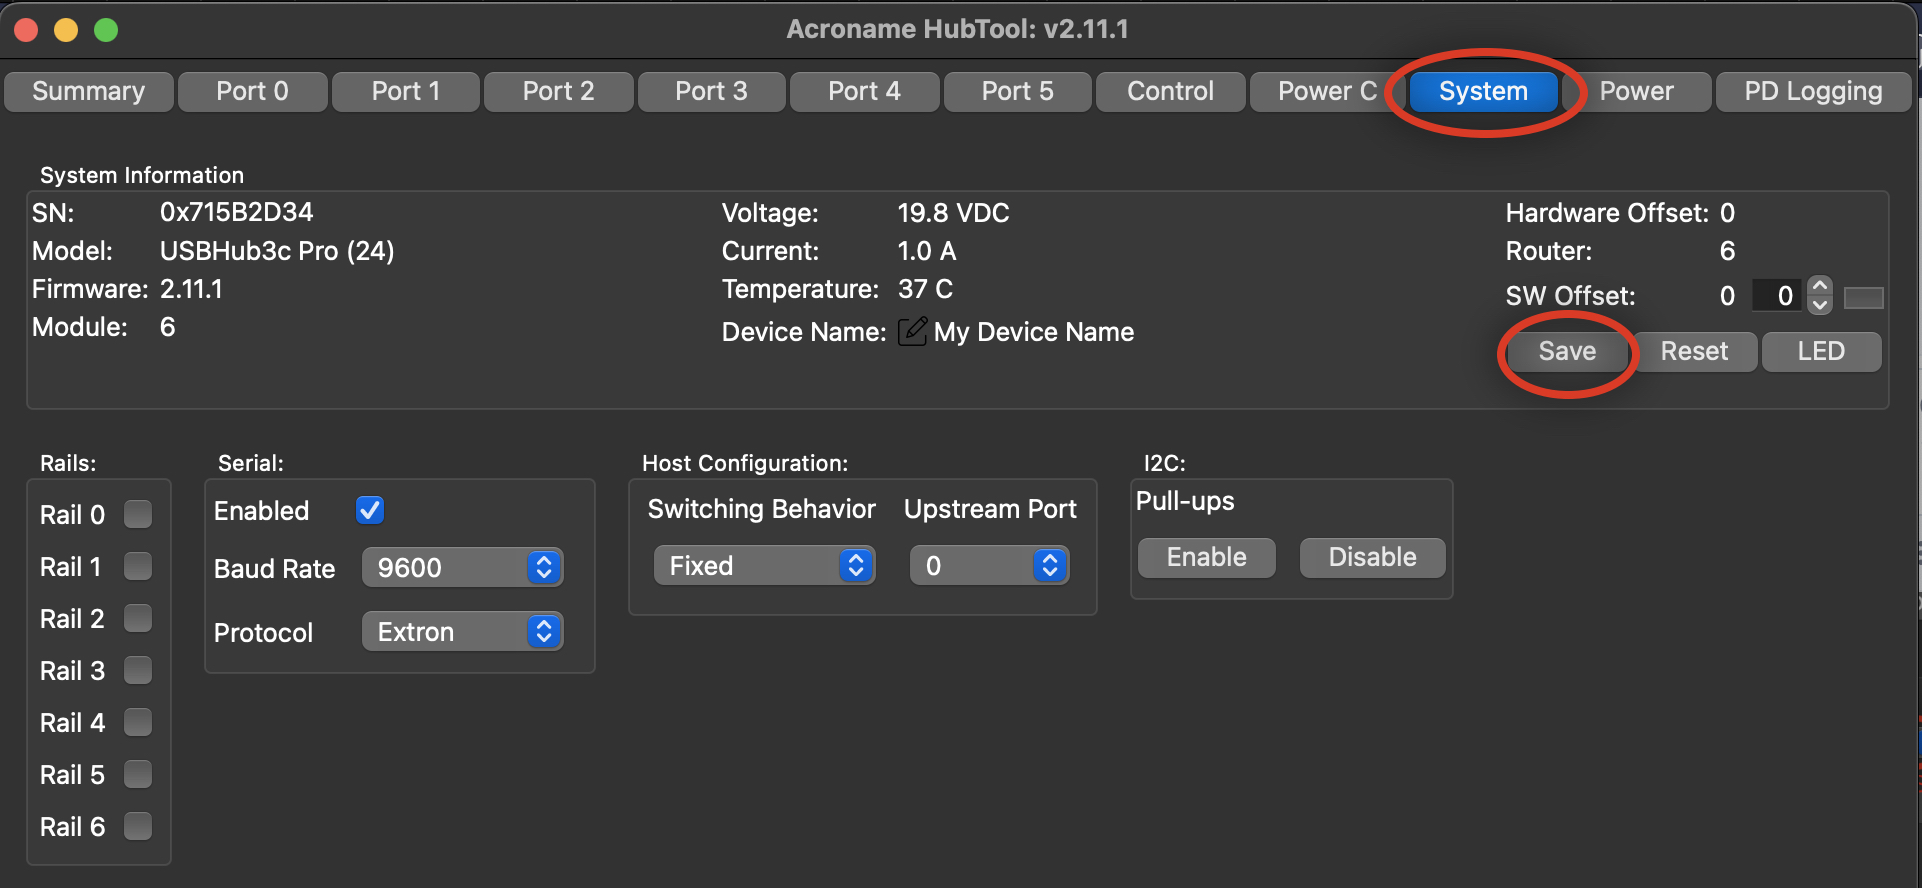
Task: Go to the Port 5 tab
Action: (1018, 91)
